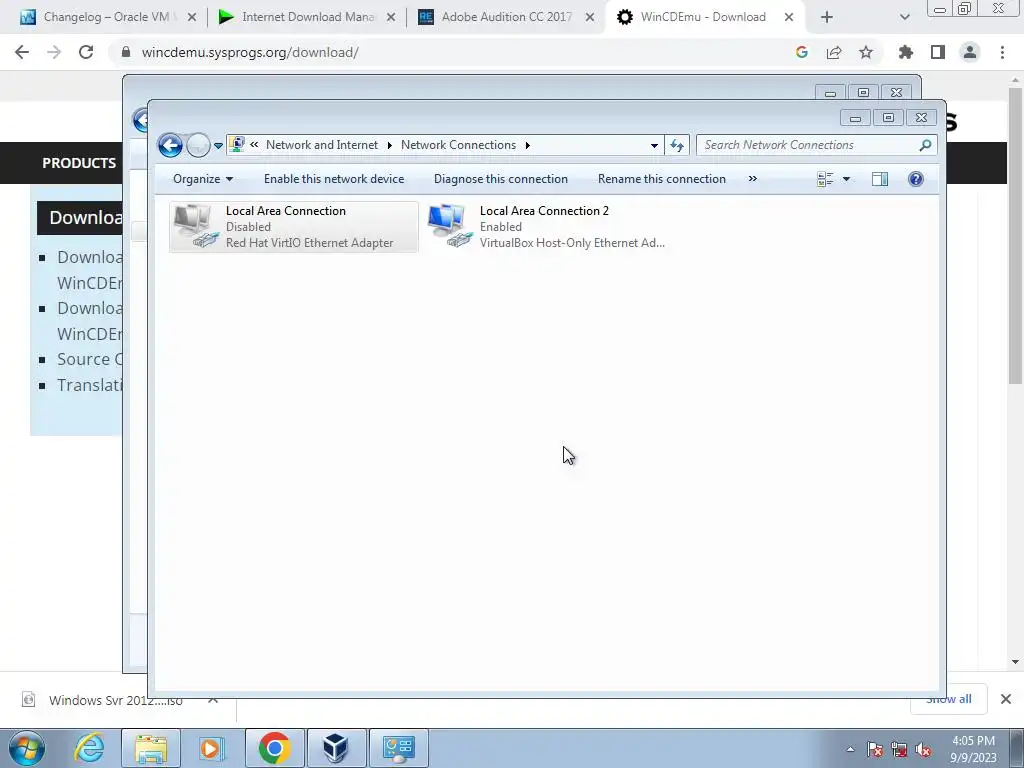Open Explorer help button

[916, 179]
